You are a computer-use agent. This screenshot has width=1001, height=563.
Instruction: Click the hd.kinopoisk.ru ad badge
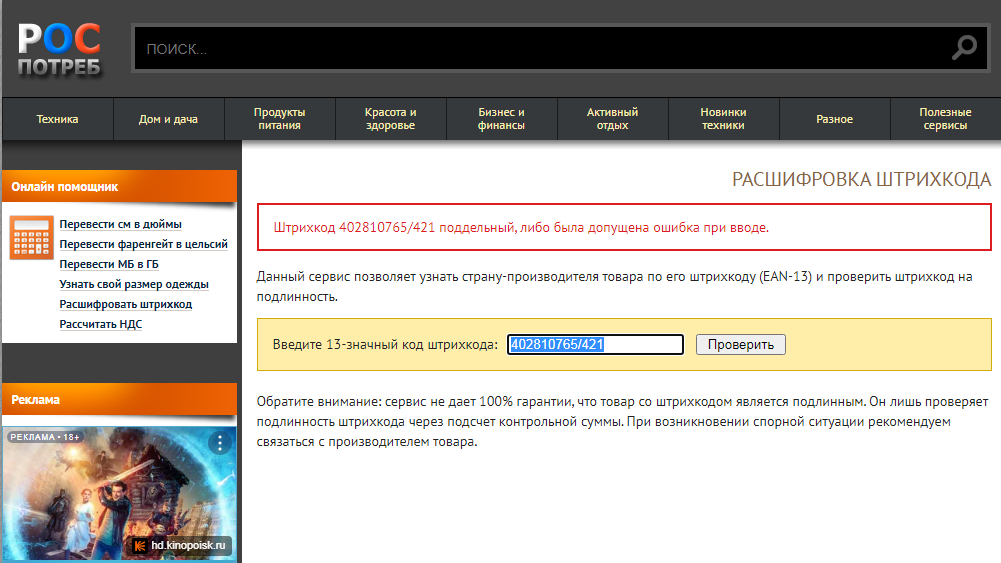coord(182,546)
